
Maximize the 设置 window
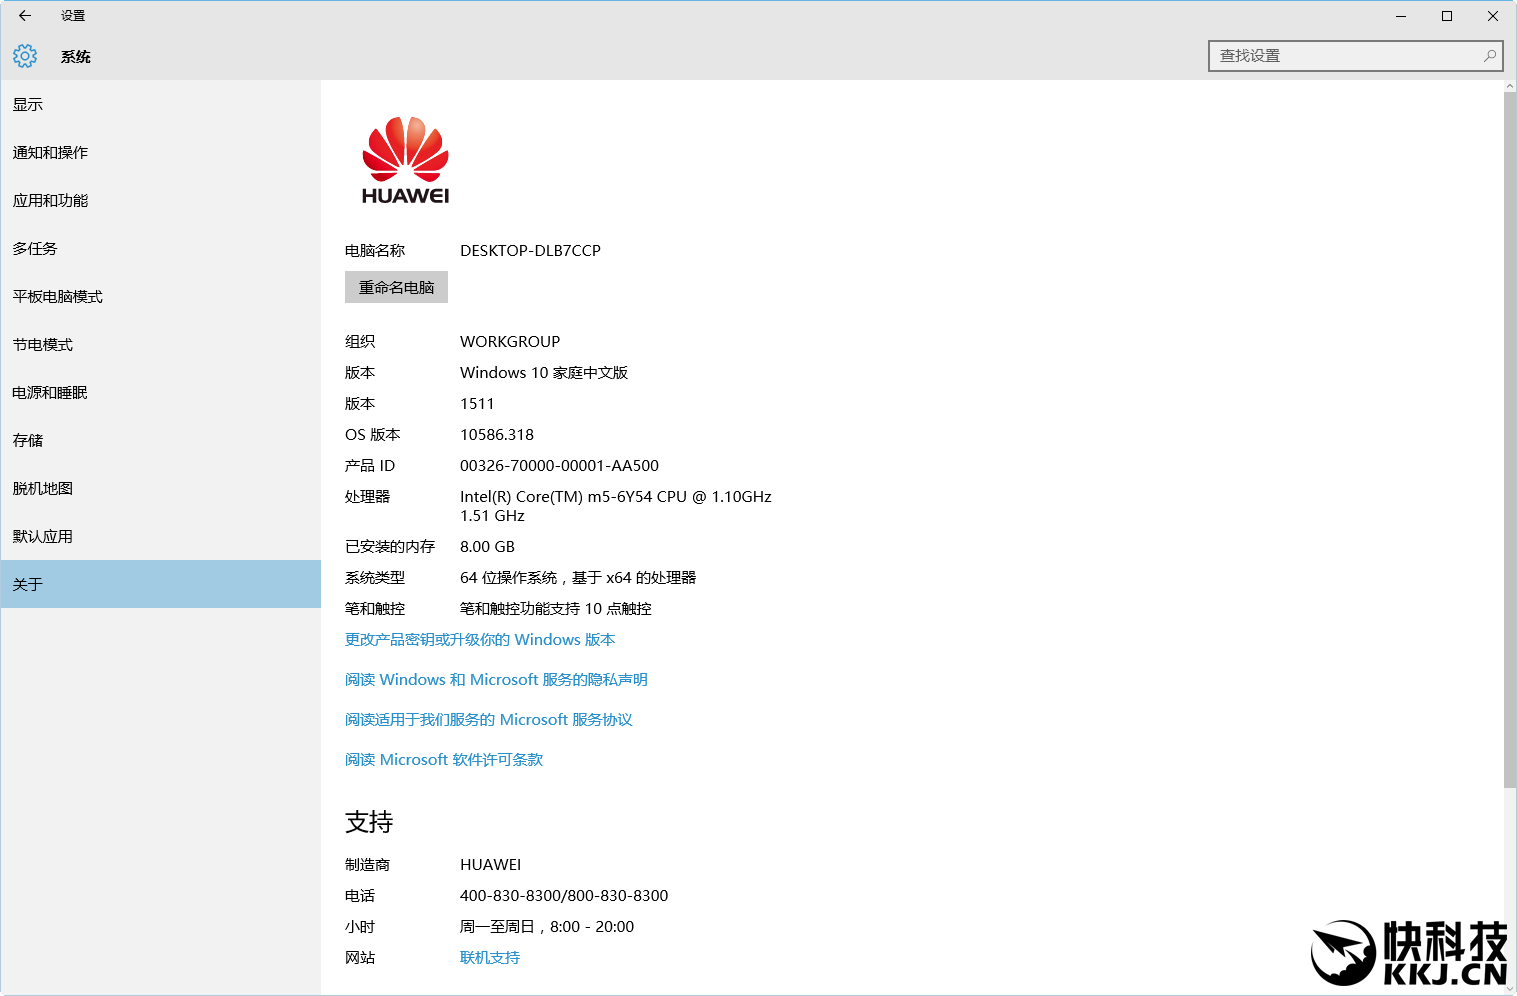click(1447, 16)
